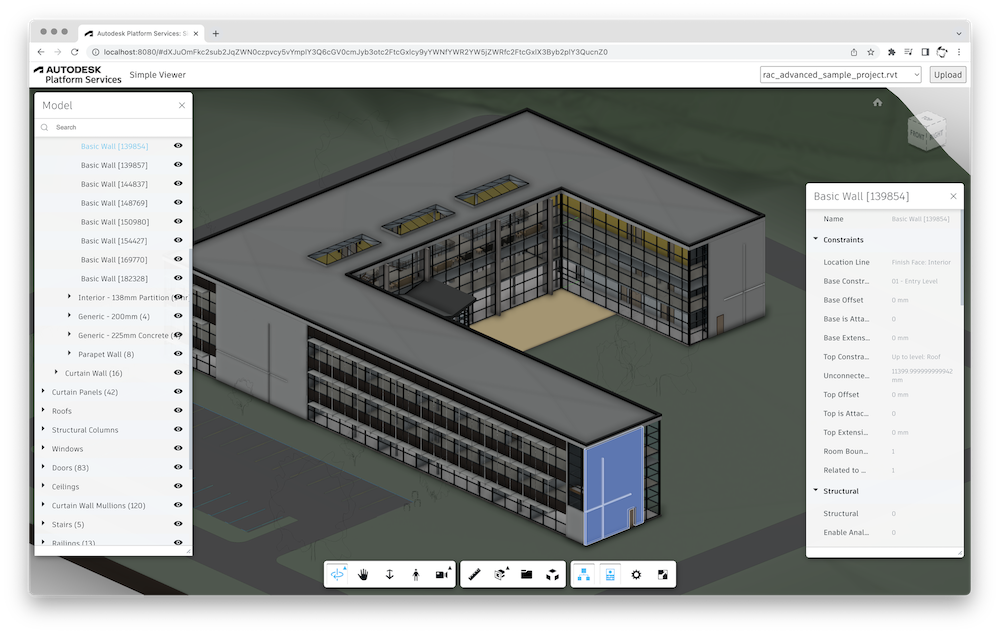Click the Explode model cube icon
1000x634 pixels.
(552, 575)
